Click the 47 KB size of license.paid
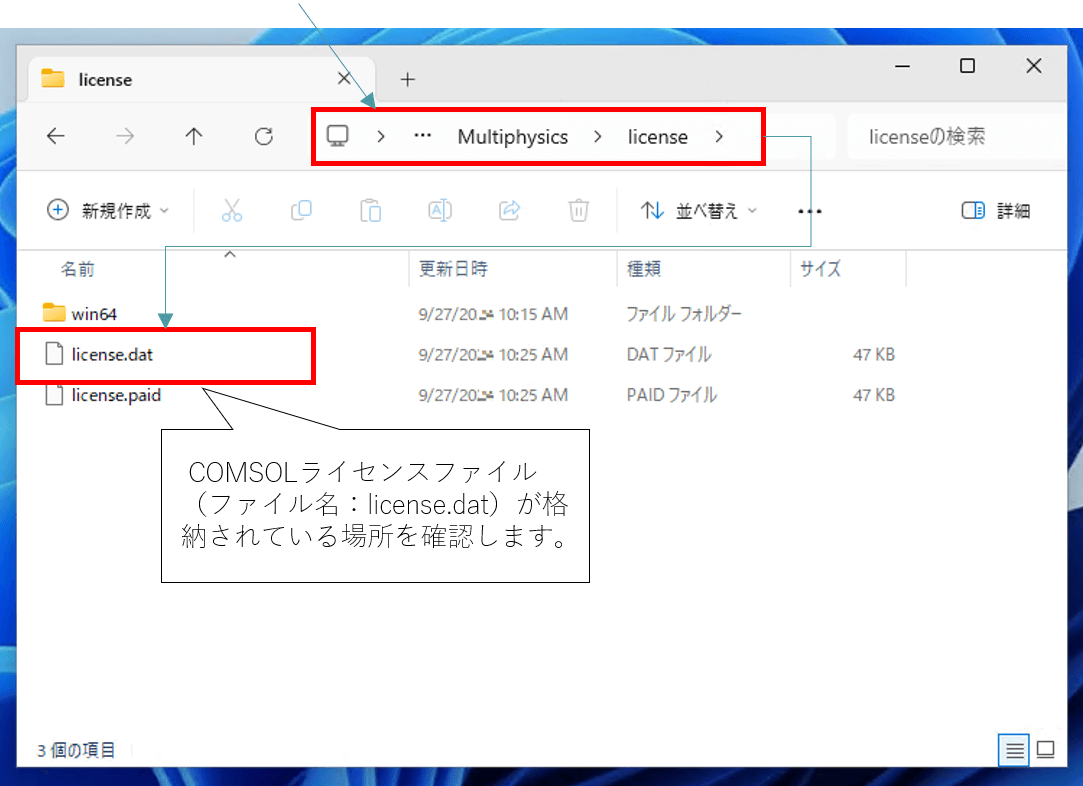 [x=874, y=395]
